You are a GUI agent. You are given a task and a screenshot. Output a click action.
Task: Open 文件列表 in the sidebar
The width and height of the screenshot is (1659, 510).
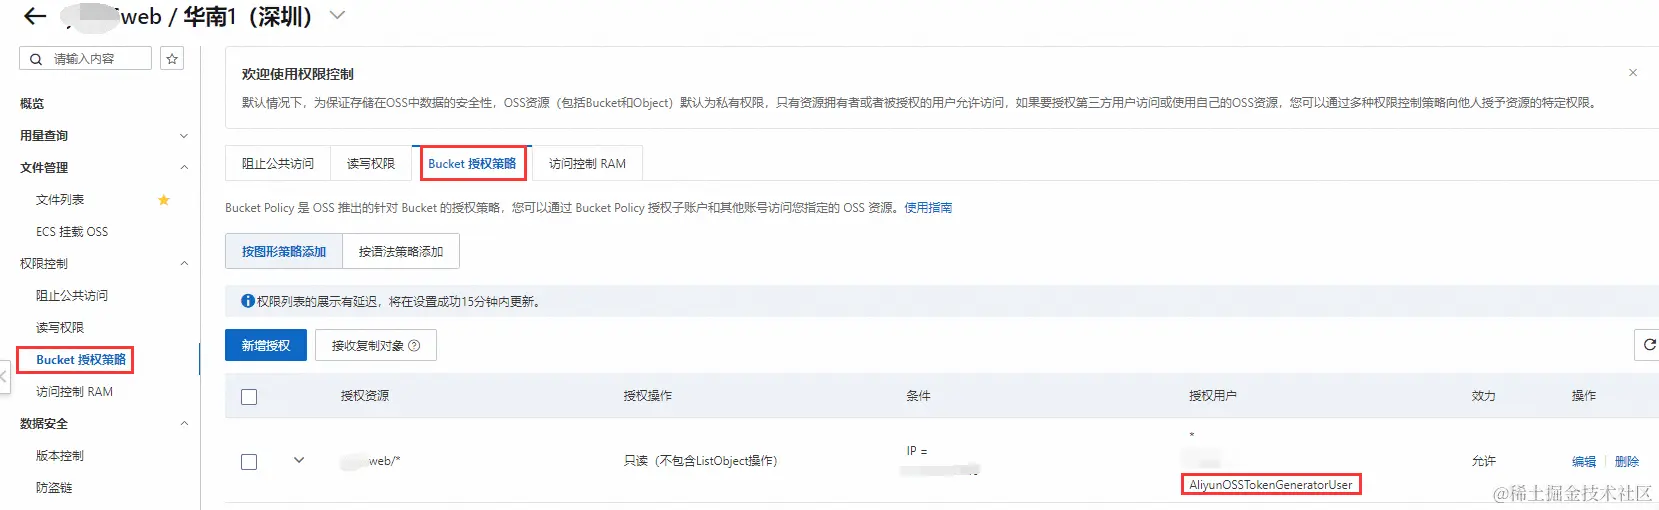(60, 200)
